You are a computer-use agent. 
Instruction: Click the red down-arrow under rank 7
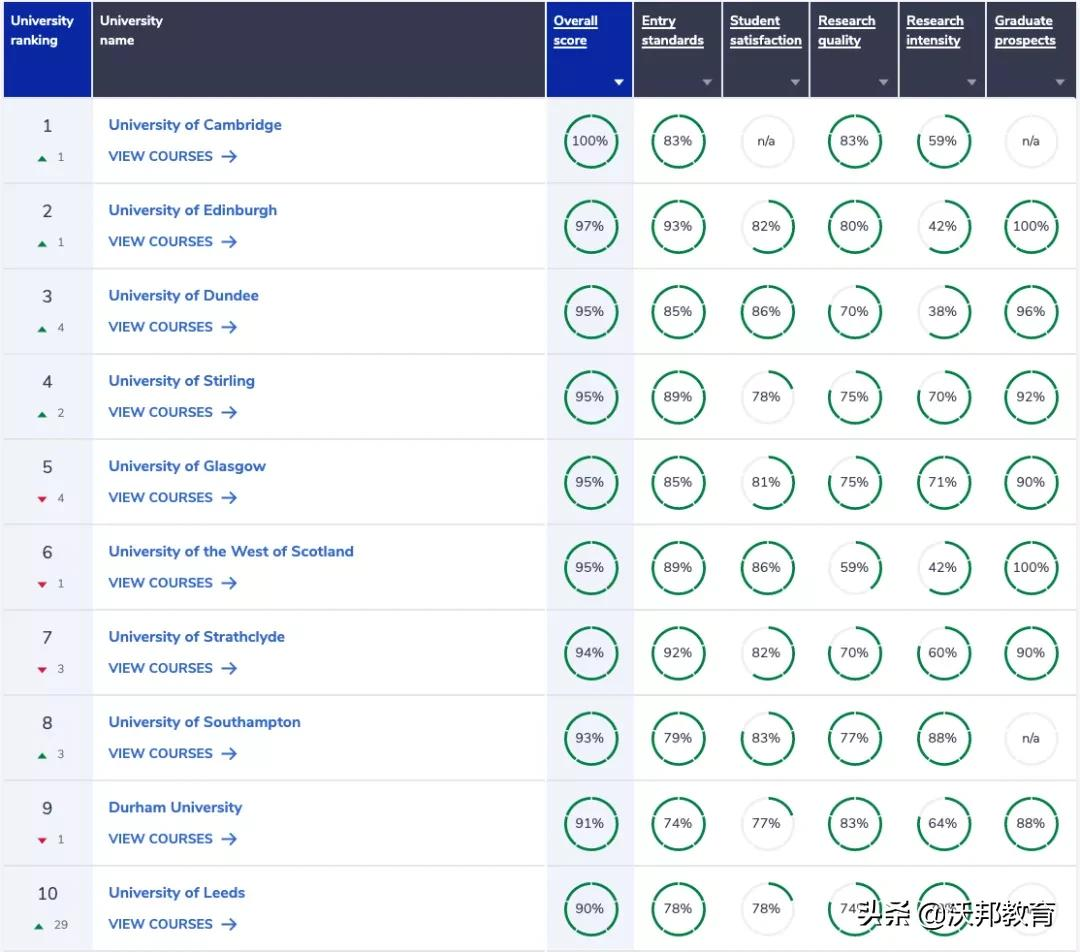tap(42, 670)
